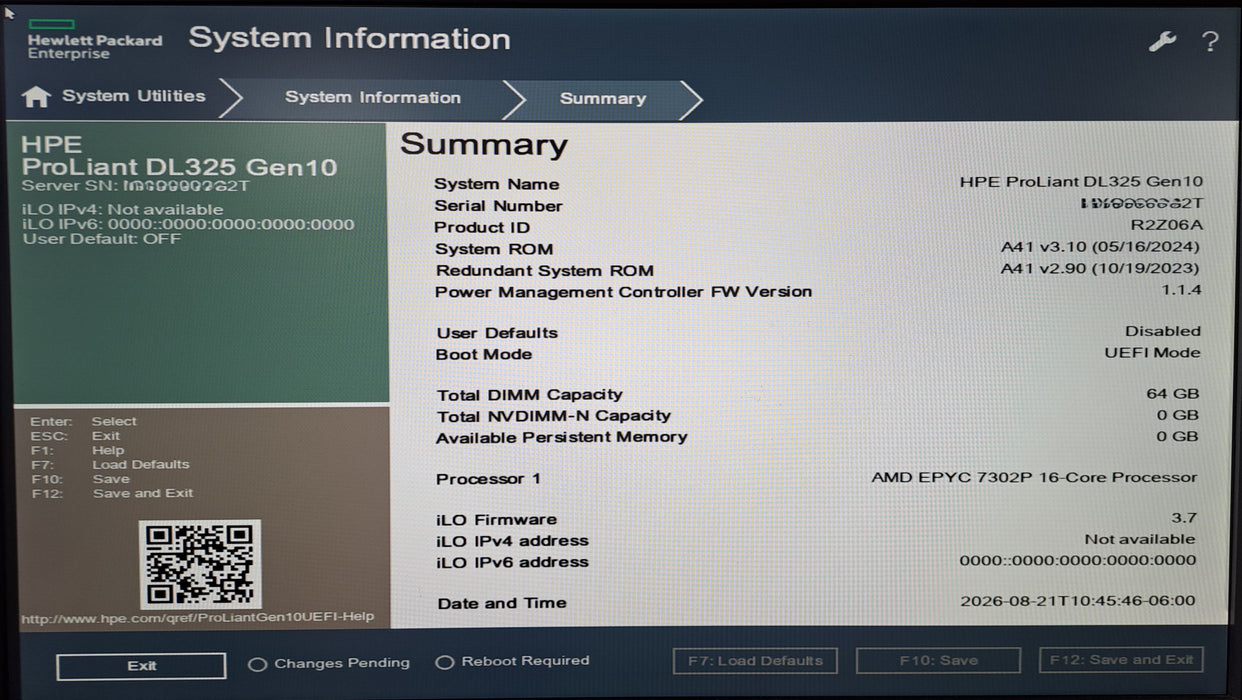Screen dimensions: 1242x700
Task: Click the iLO IPv6 address label
Action: tap(512, 562)
